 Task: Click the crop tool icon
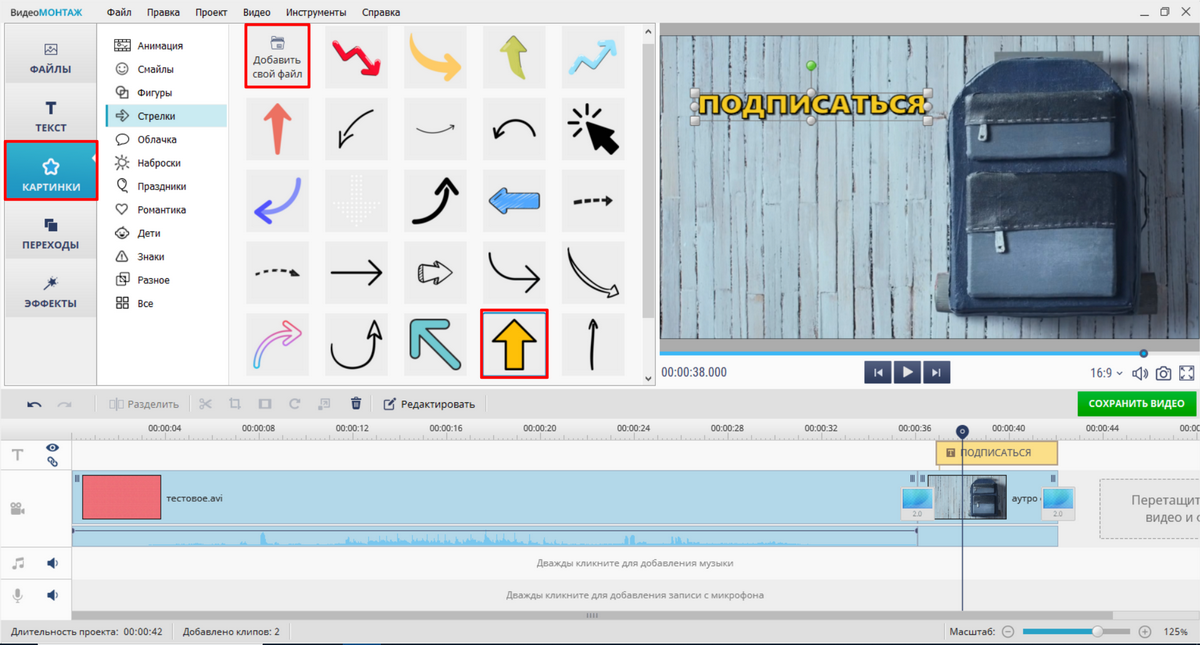click(235, 404)
